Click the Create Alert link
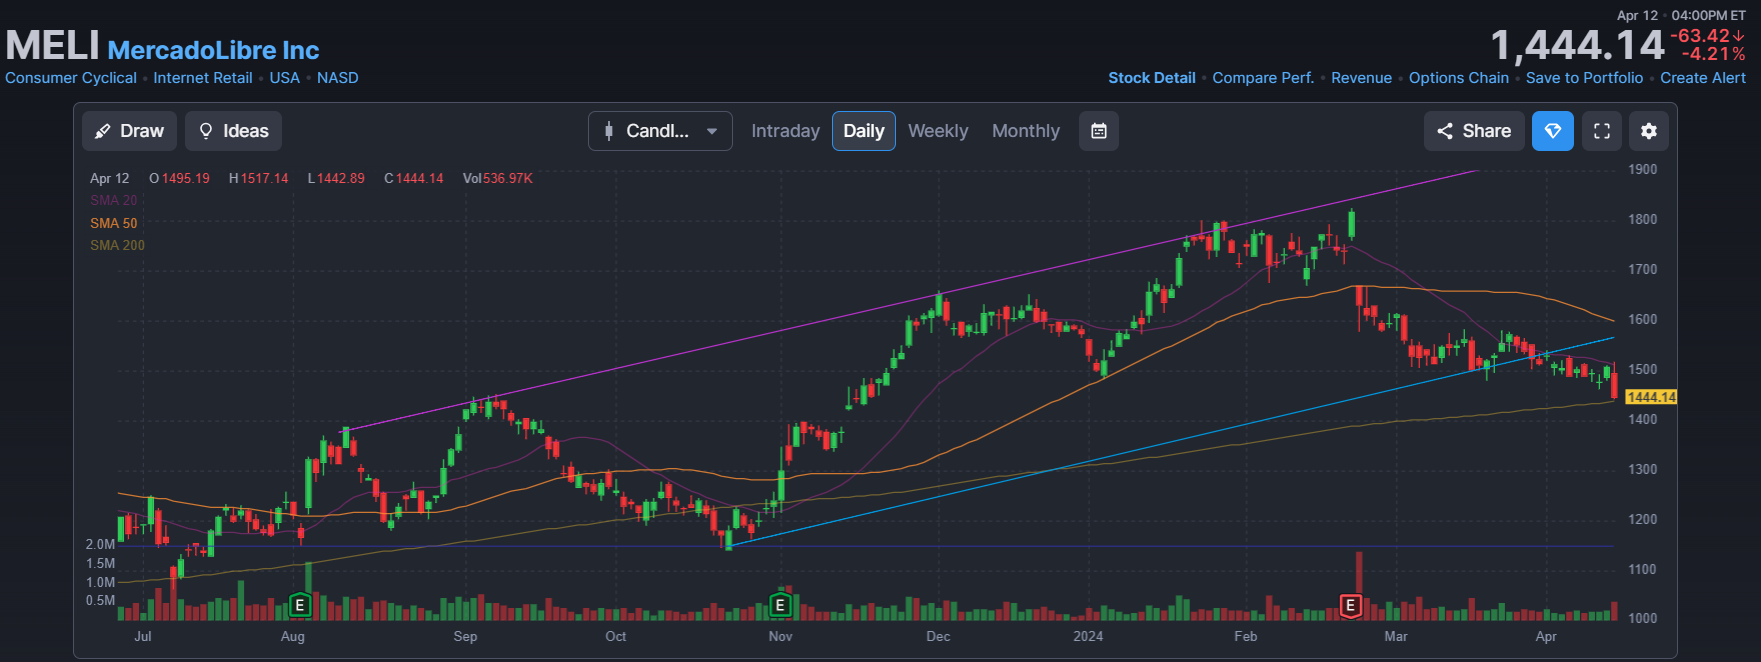Screen dimensions: 1761x662 (1703, 78)
